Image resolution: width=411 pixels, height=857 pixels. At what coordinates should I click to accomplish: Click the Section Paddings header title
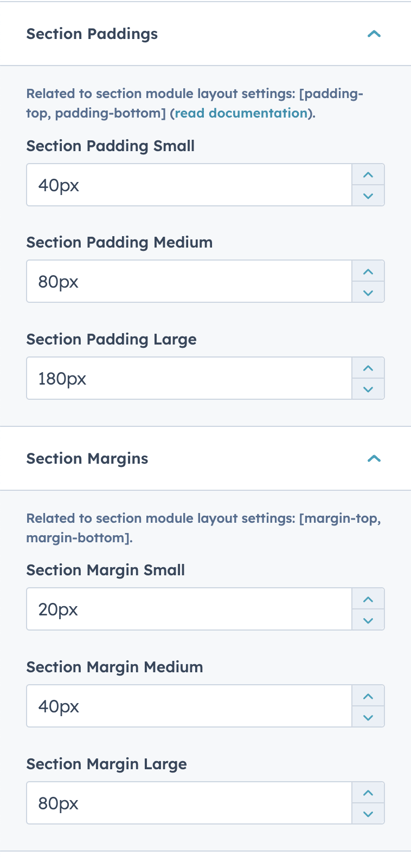click(x=92, y=34)
